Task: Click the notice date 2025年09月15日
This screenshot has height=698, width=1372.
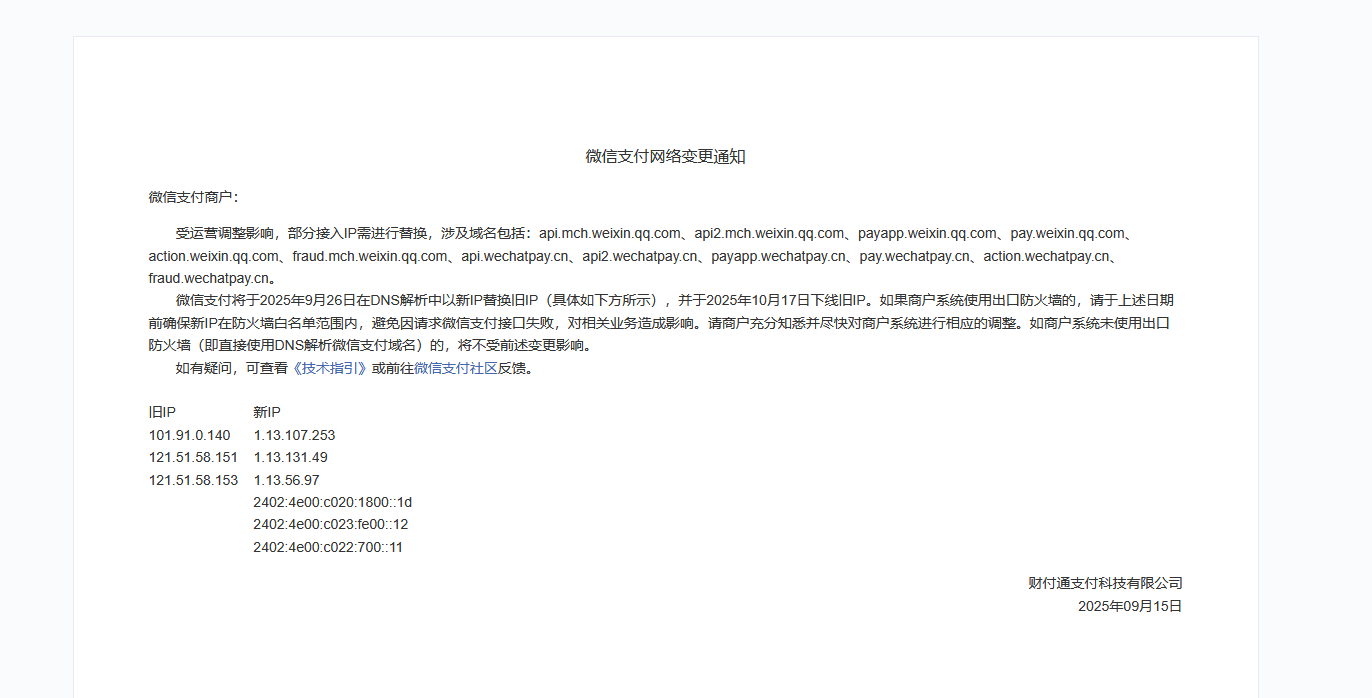Action: [x=1129, y=606]
